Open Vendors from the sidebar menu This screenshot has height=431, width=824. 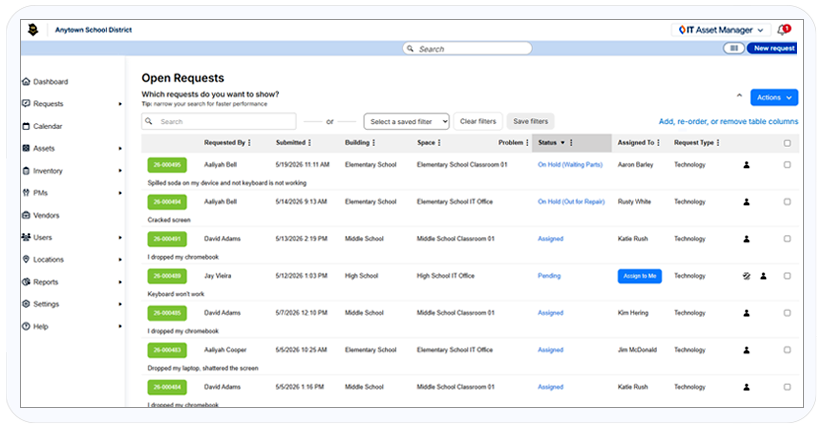coord(46,215)
